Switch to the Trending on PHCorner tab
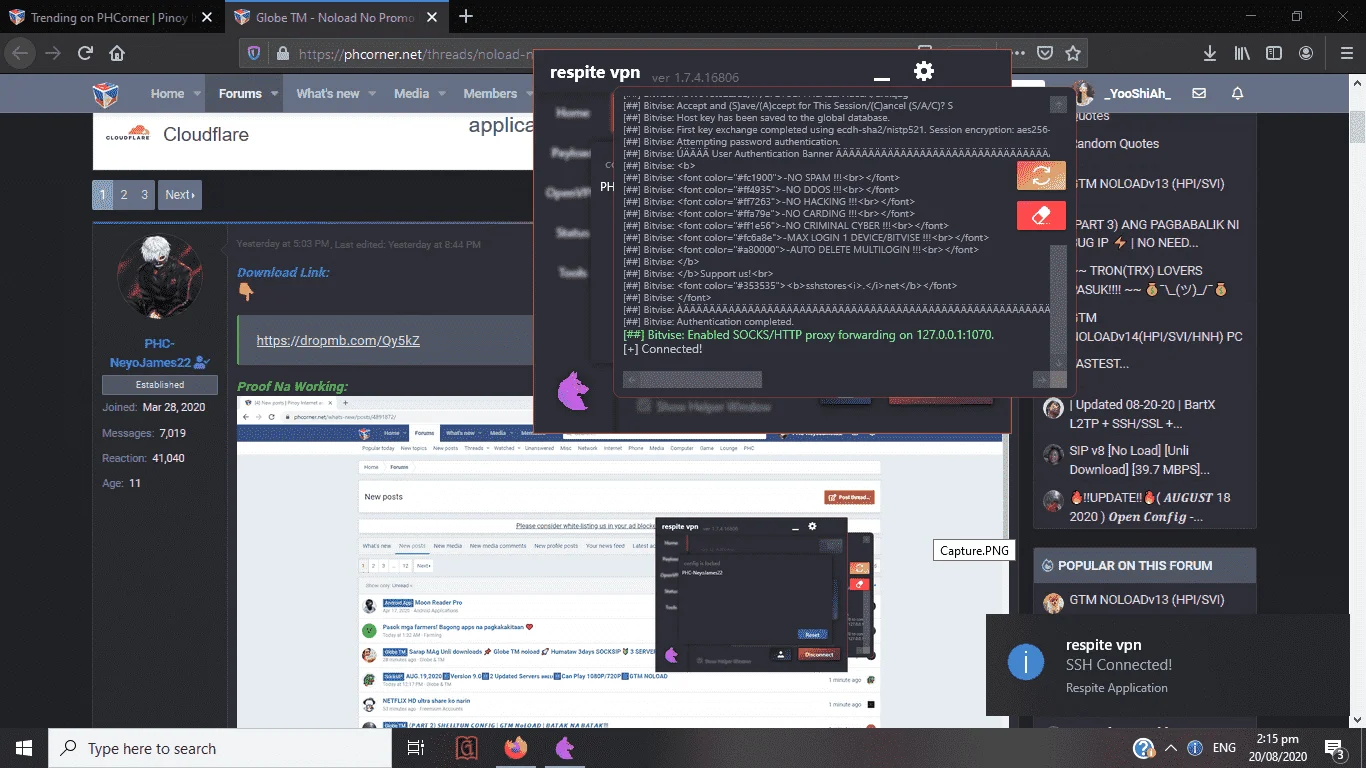The height and width of the screenshot is (768, 1366). coord(112,17)
